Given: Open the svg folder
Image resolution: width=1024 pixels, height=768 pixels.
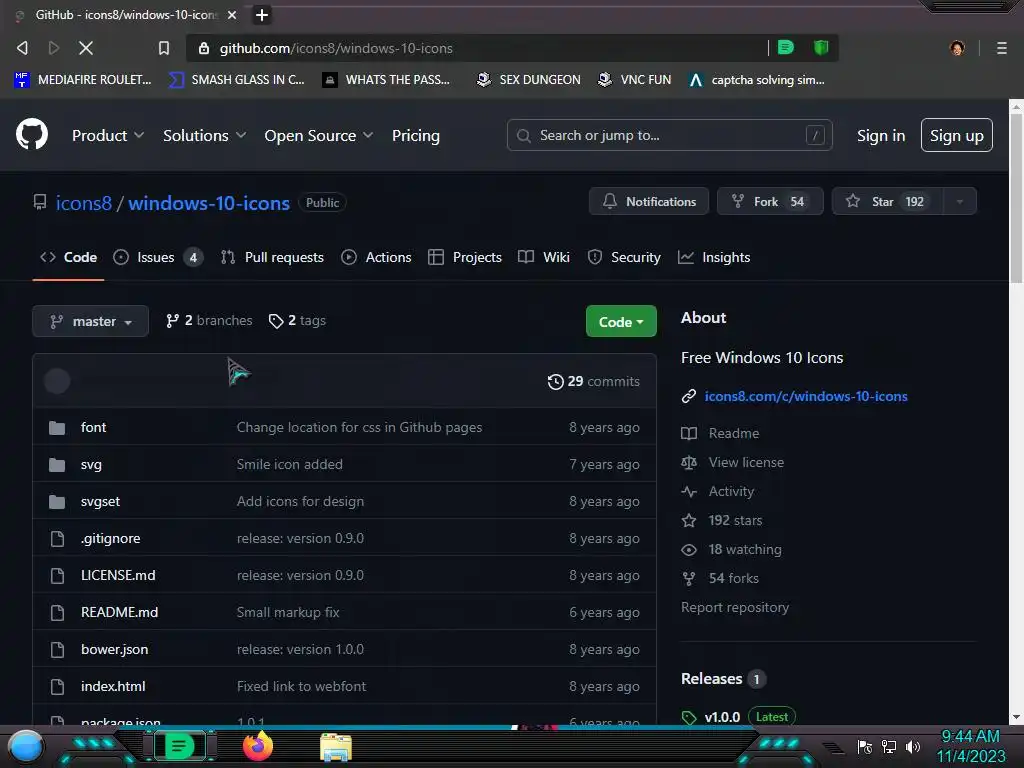Looking at the screenshot, I should [91, 464].
